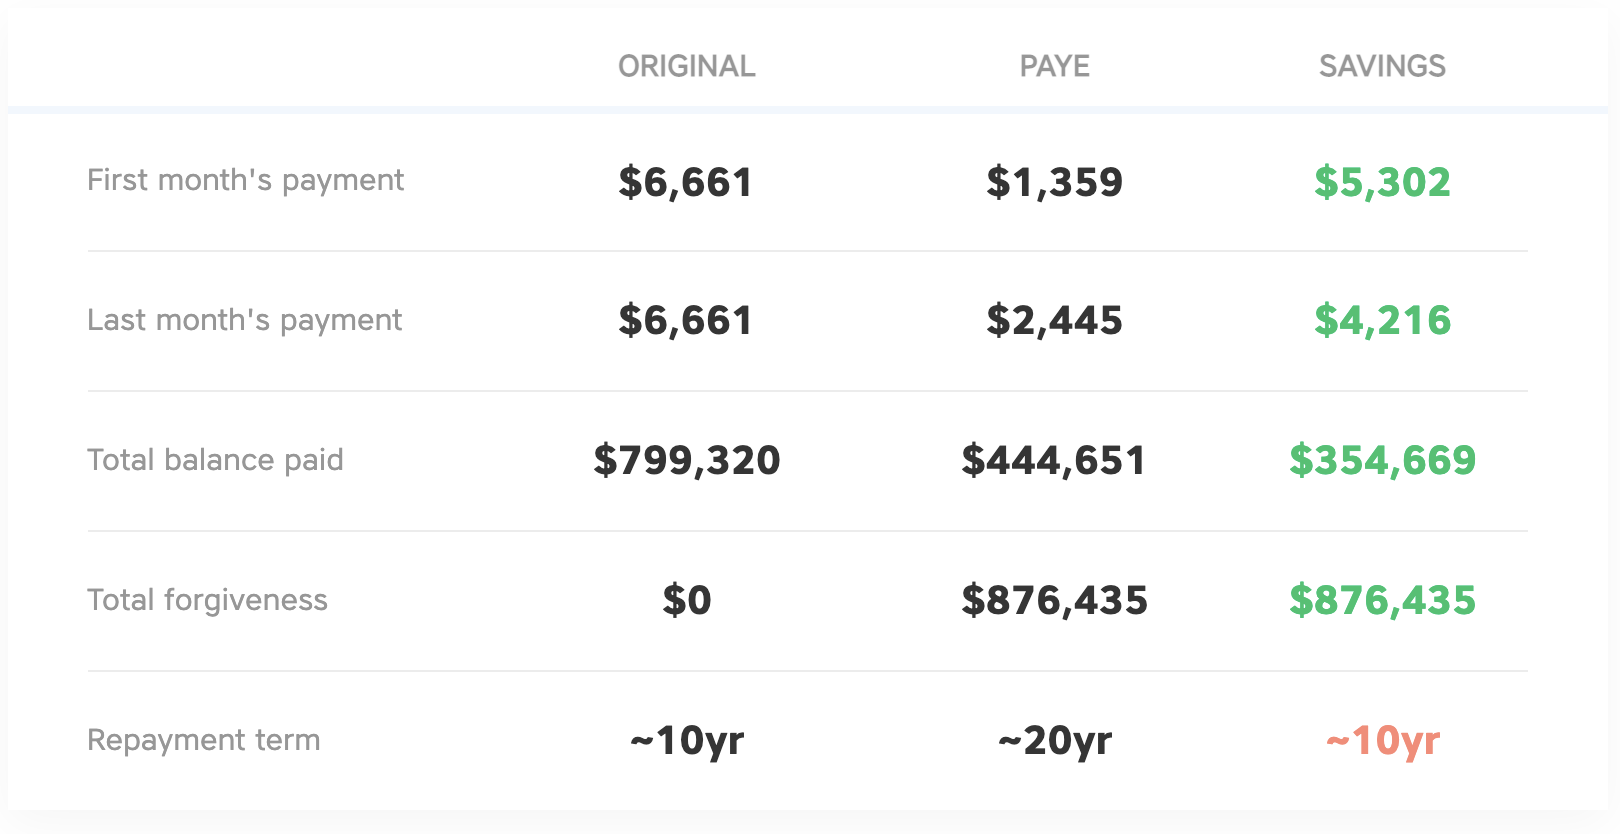The height and width of the screenshot is (834, 1620).
Task: Click the Total forgiveness row label
Action: click(207, 600)
